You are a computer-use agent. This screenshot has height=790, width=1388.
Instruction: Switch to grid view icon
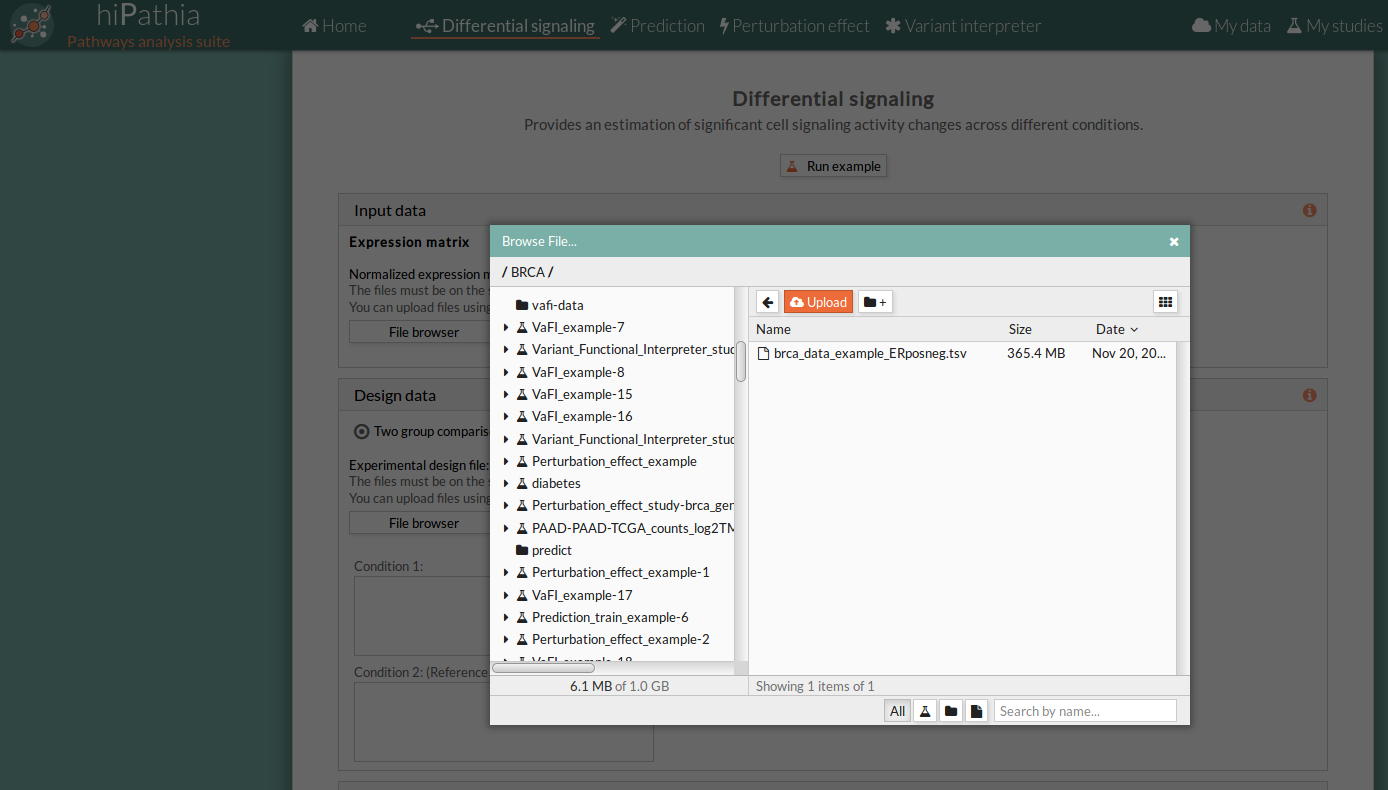[1164, 302]
